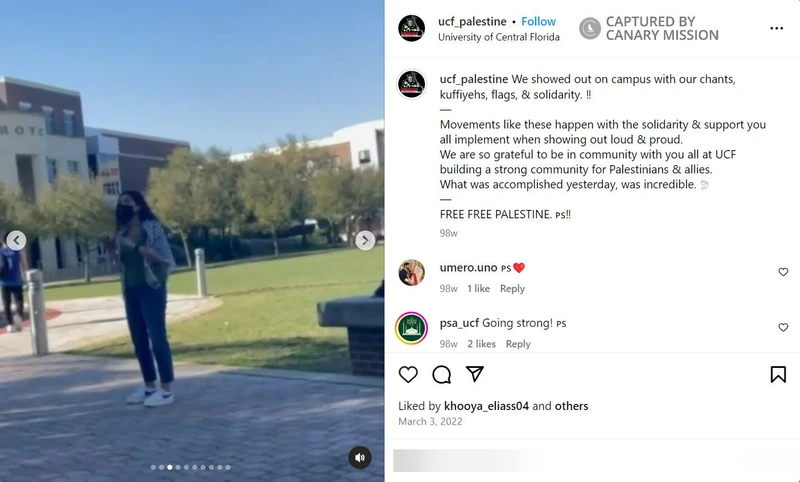Open University of Central Florida location
This screenshot has width=800, height=482.
pyautogui.click(x=498, y=37)
